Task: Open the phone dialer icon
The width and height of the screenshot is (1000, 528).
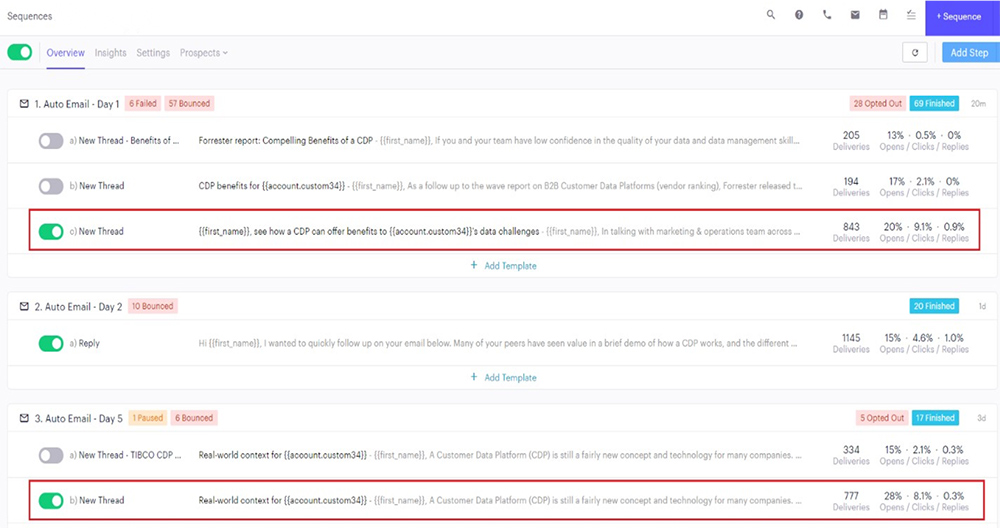Action: click(x=827, y=15)
